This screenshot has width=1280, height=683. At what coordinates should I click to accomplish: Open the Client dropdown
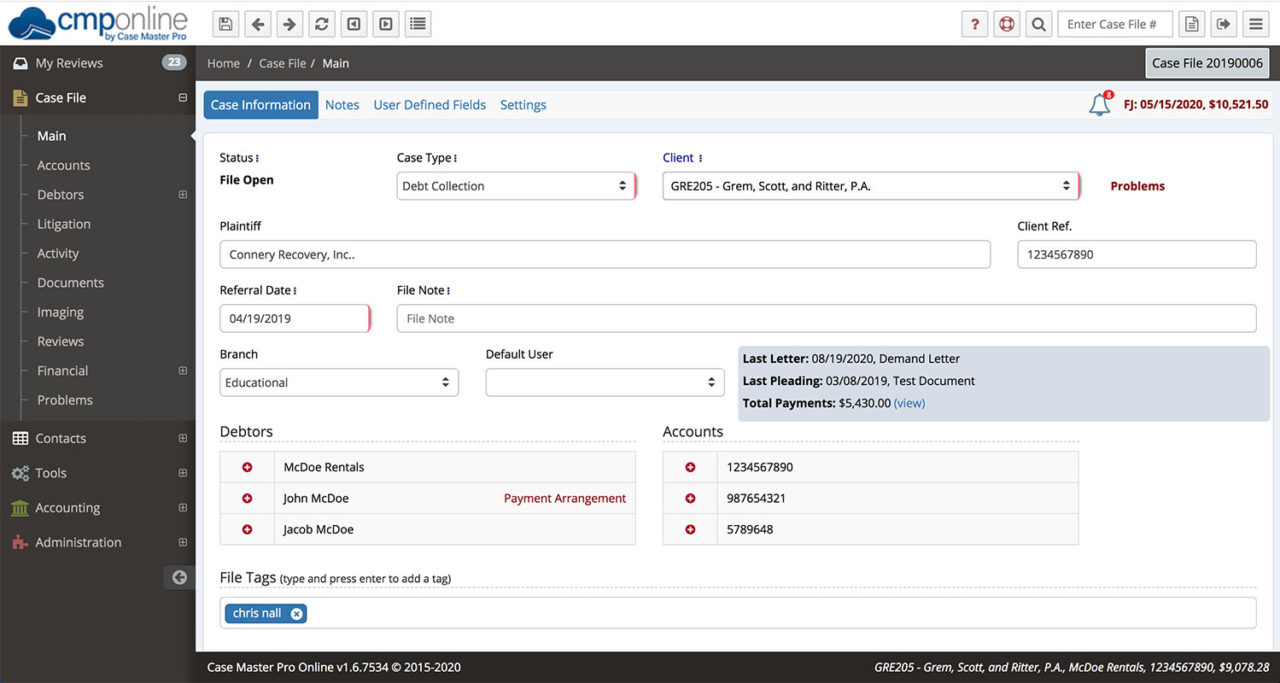tap(870, 186)
